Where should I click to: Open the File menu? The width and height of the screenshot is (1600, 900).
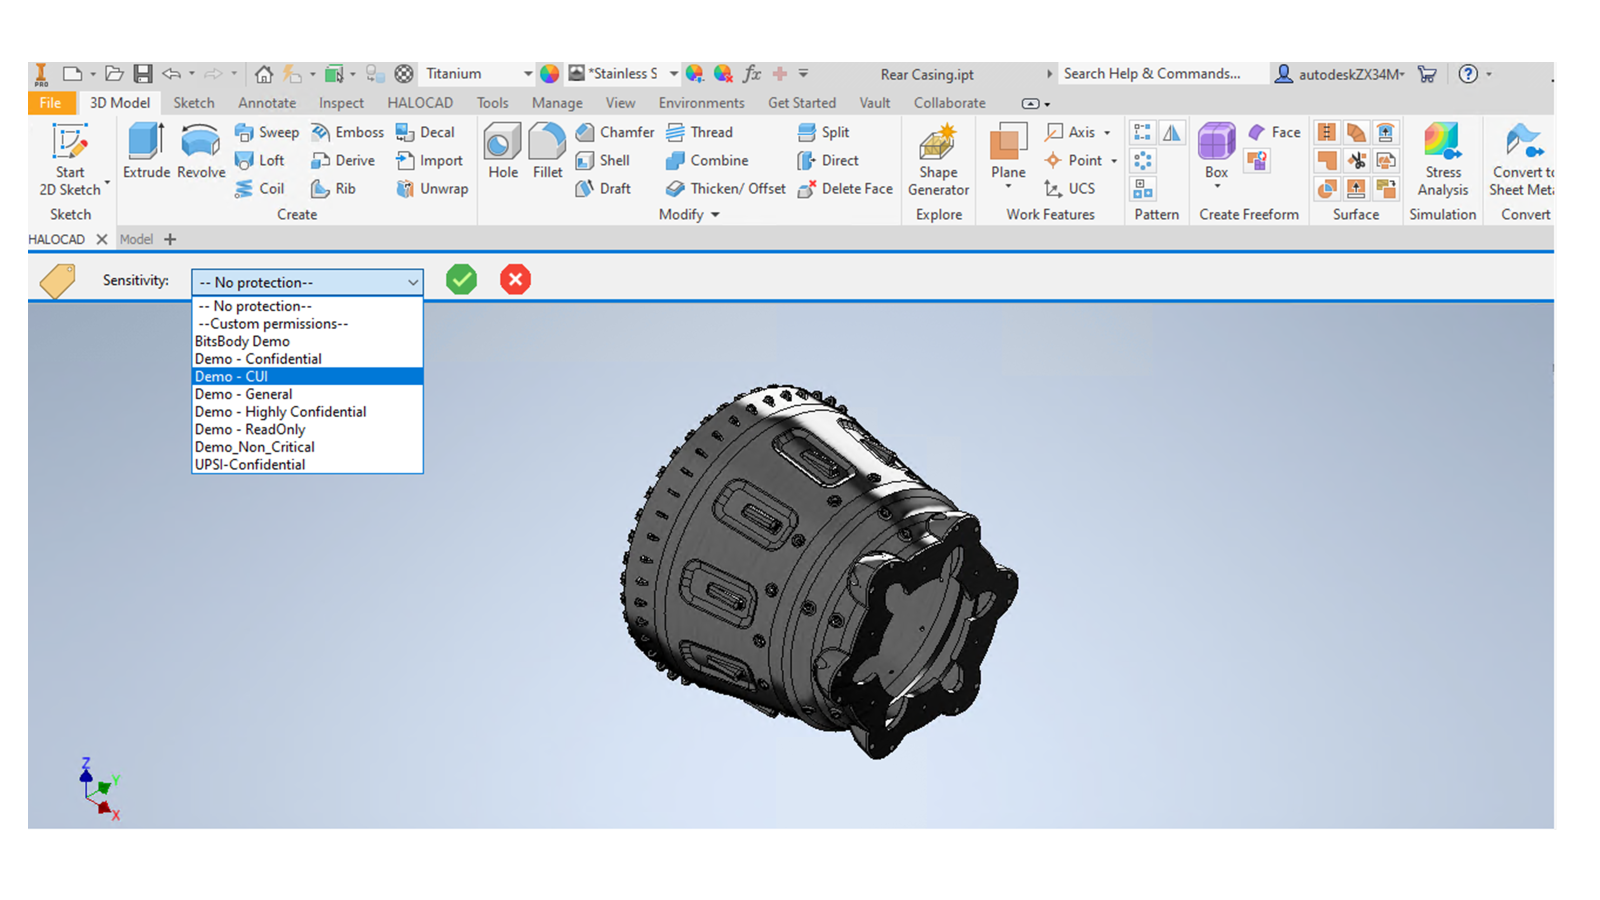tap(51, 103)
